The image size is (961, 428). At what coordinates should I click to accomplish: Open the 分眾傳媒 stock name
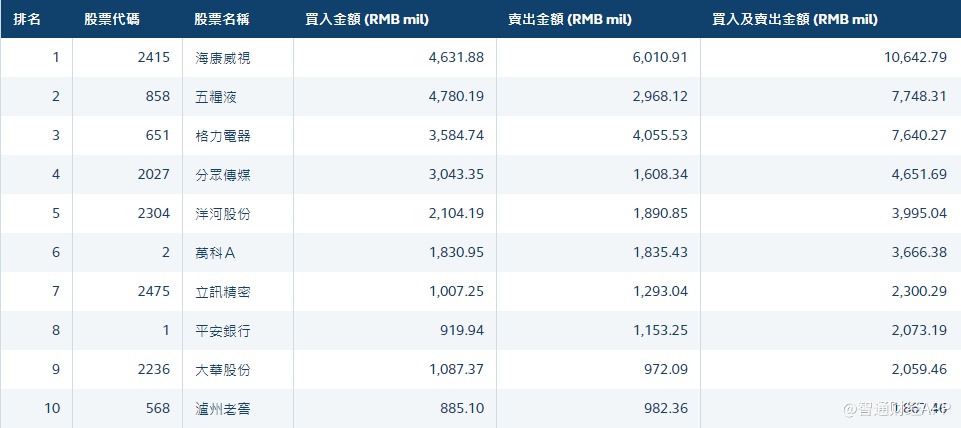[x=223, y=175]
